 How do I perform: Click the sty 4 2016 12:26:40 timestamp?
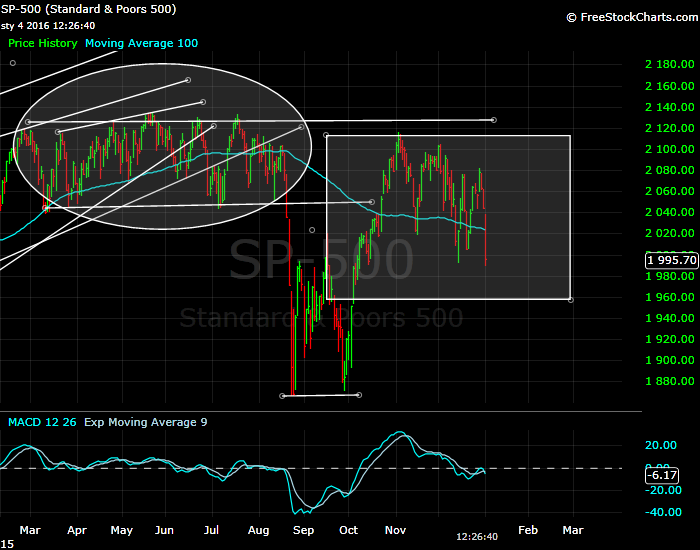click(48, 26)
